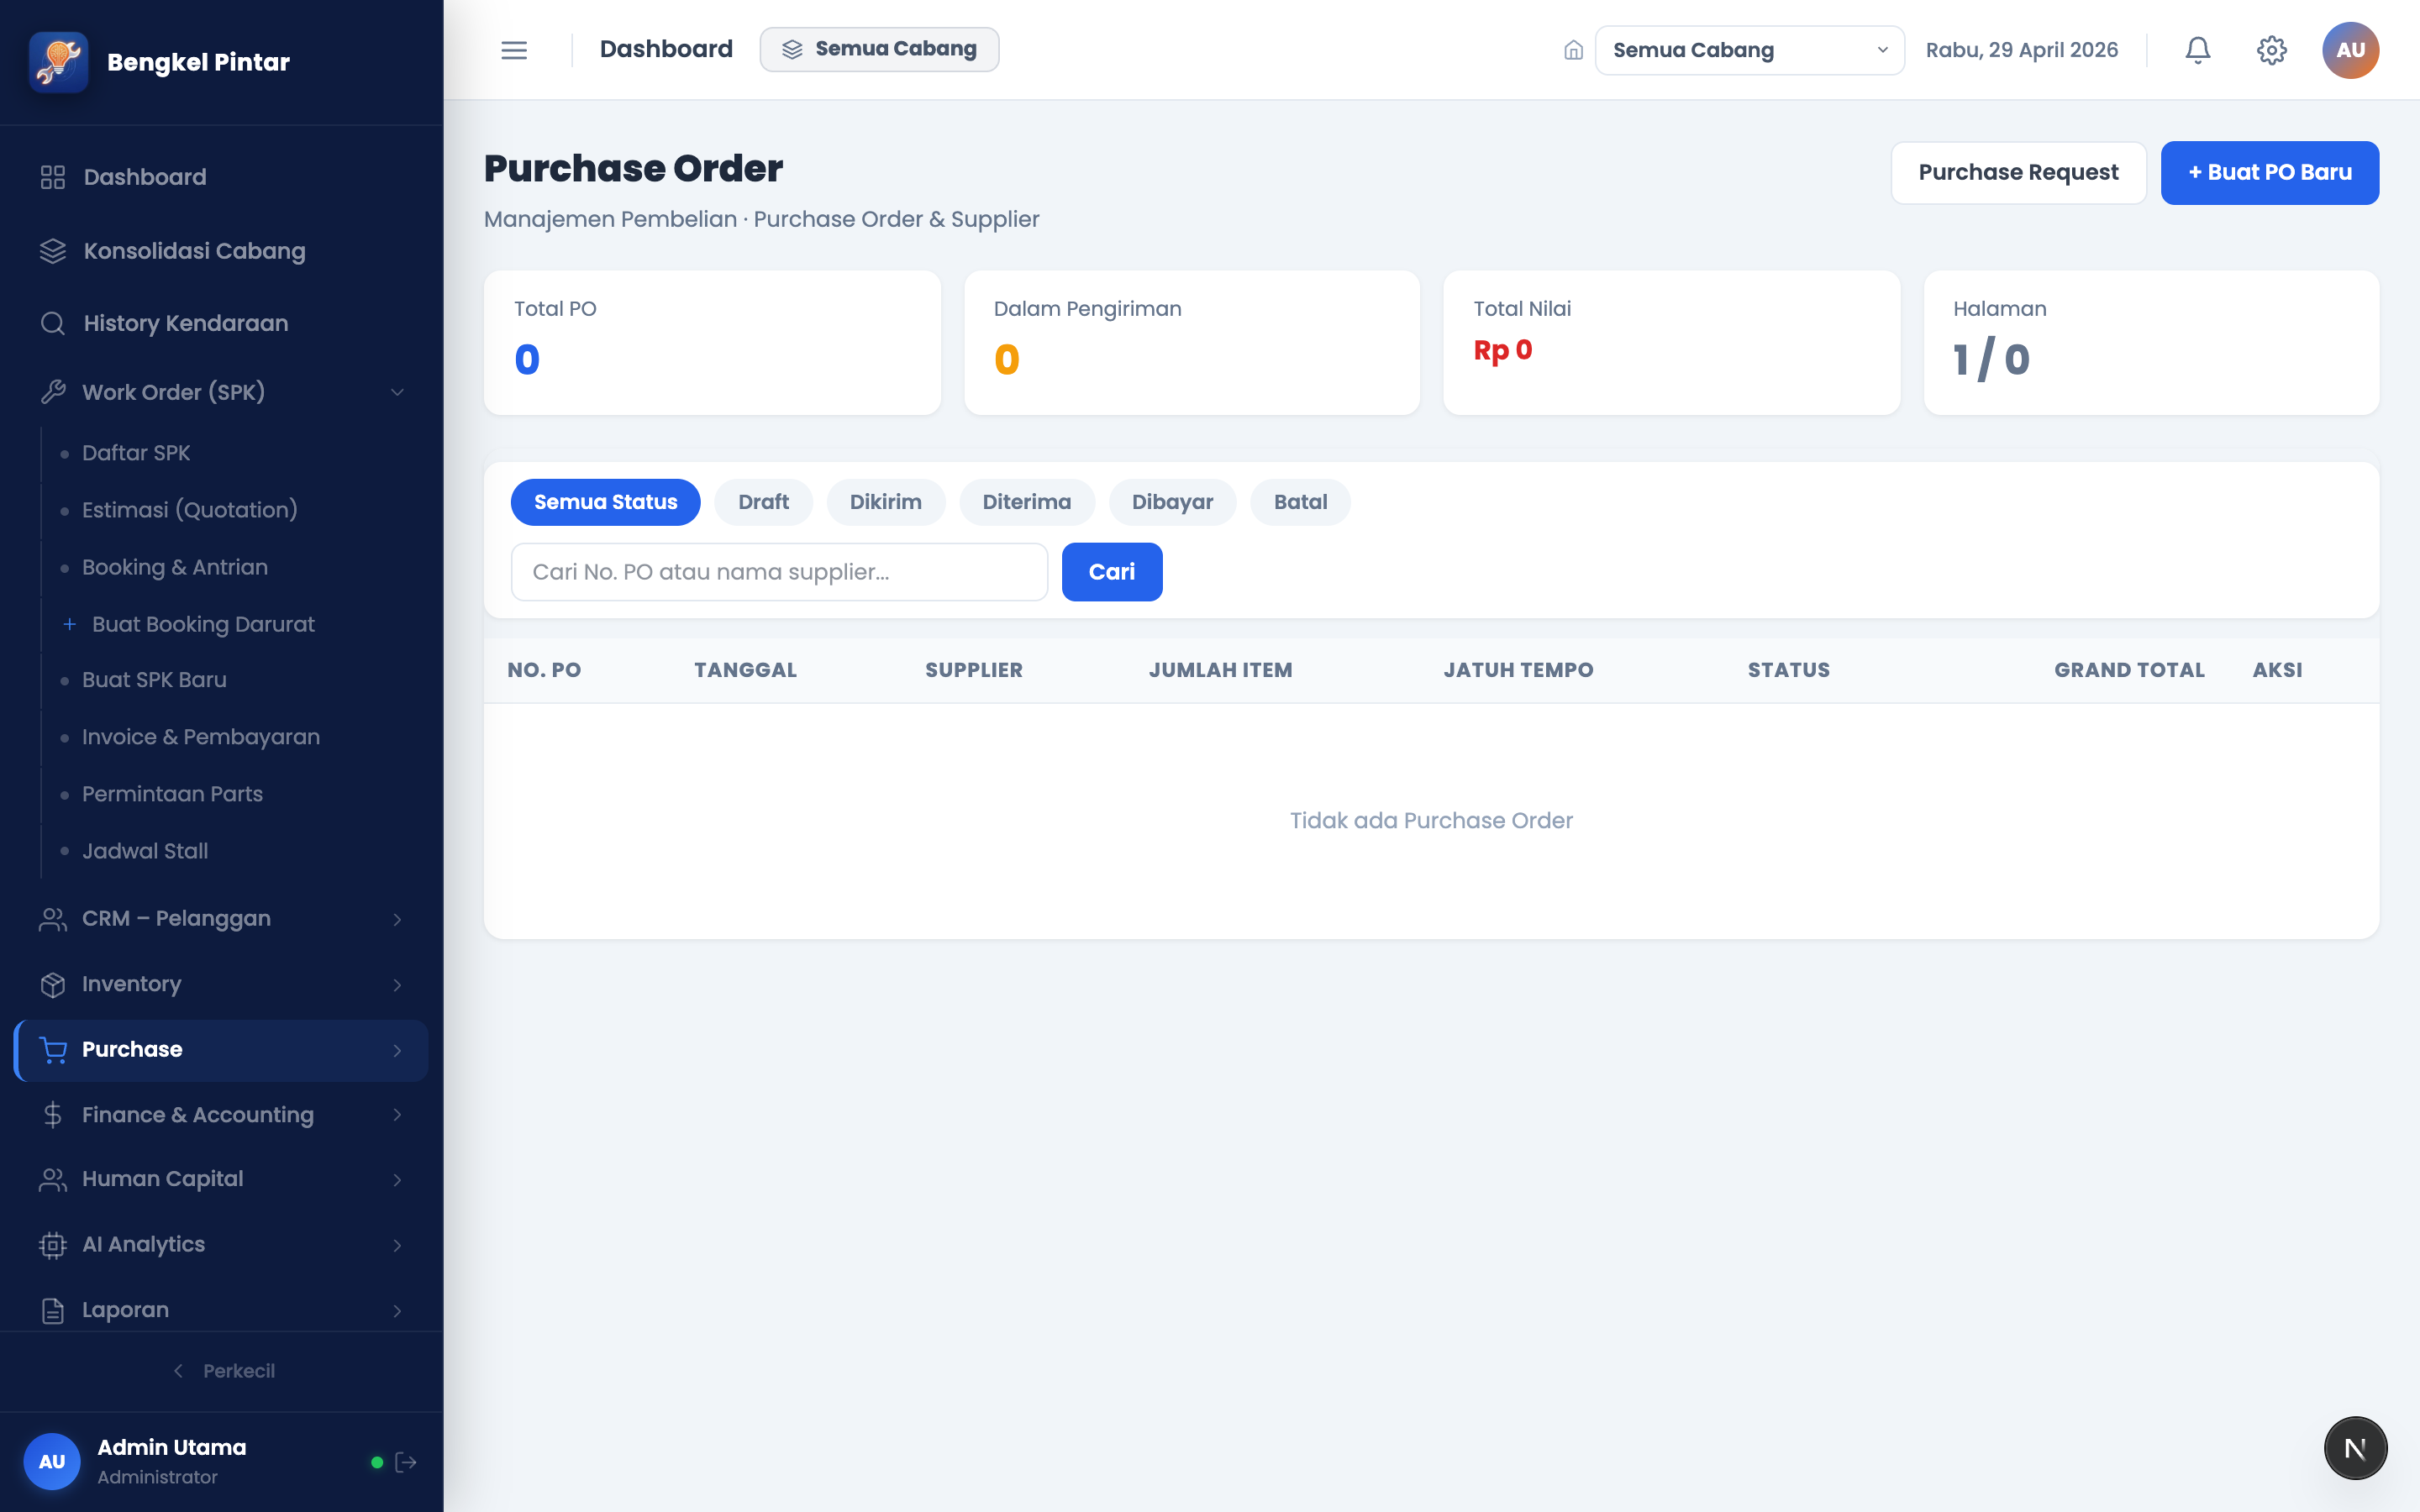Click the logout icon beside Admin Utama
2420x1512 pixels.
point(406,1462)
